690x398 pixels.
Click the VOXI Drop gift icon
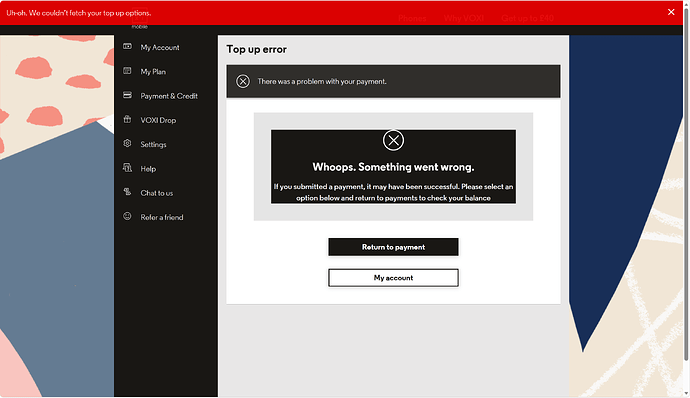(127, 119)
